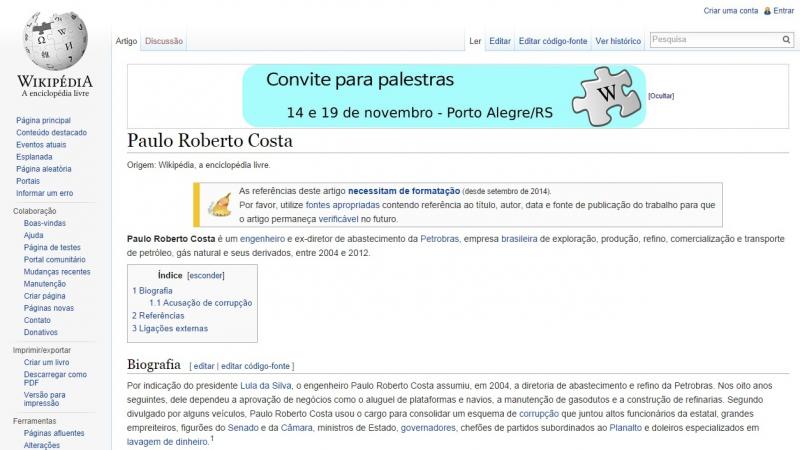
Task: Collapse the Imprimir/exportar sidebar section
Action: click(x=42, y=351)
